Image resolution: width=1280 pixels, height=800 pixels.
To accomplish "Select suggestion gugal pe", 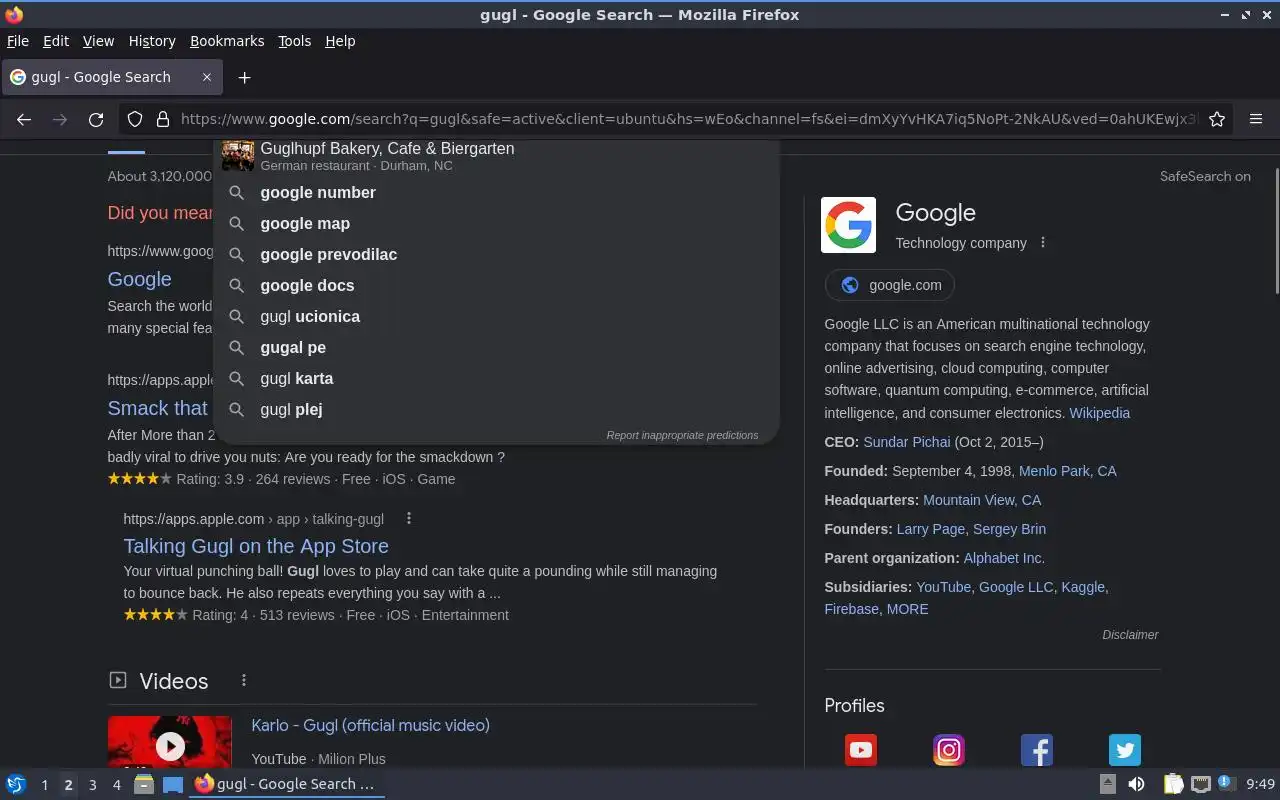I will tap(497, 347).
